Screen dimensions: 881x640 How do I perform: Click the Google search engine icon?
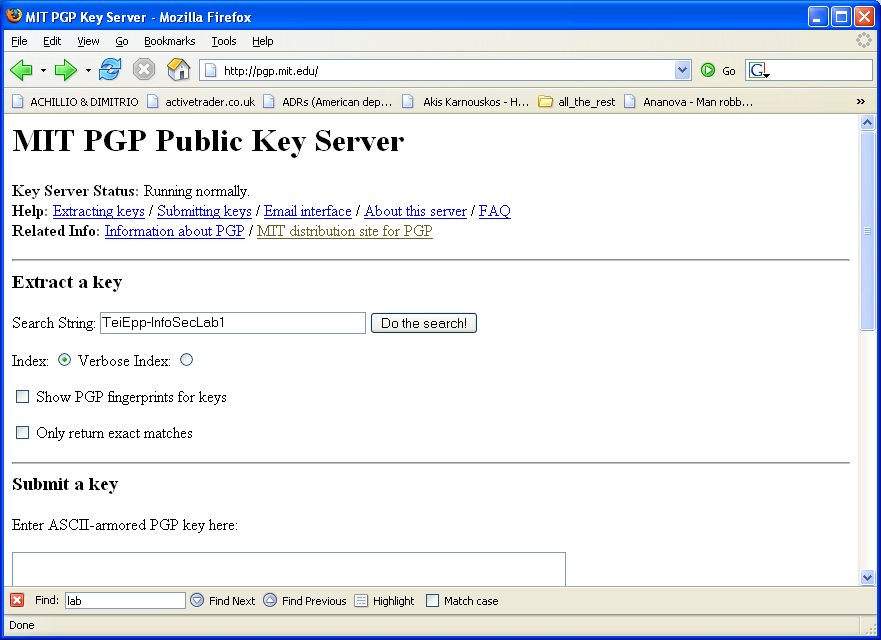point(758,70)
